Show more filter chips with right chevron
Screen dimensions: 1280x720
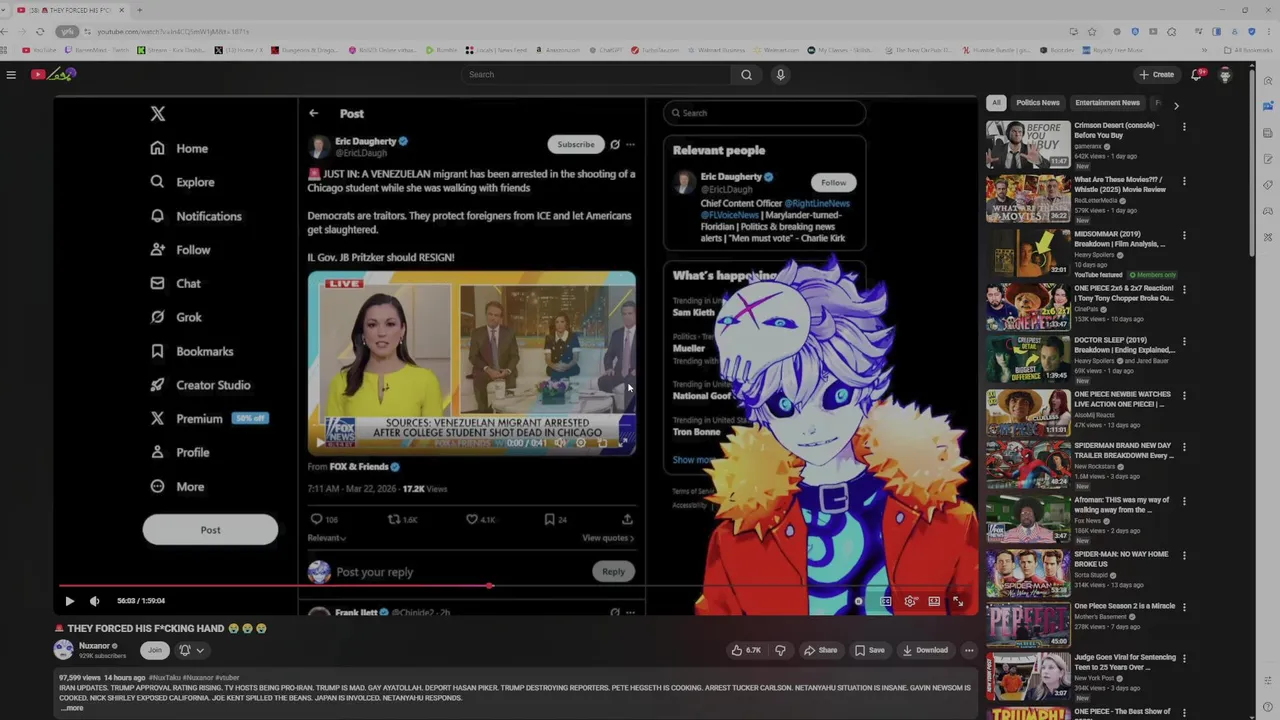1176,105
